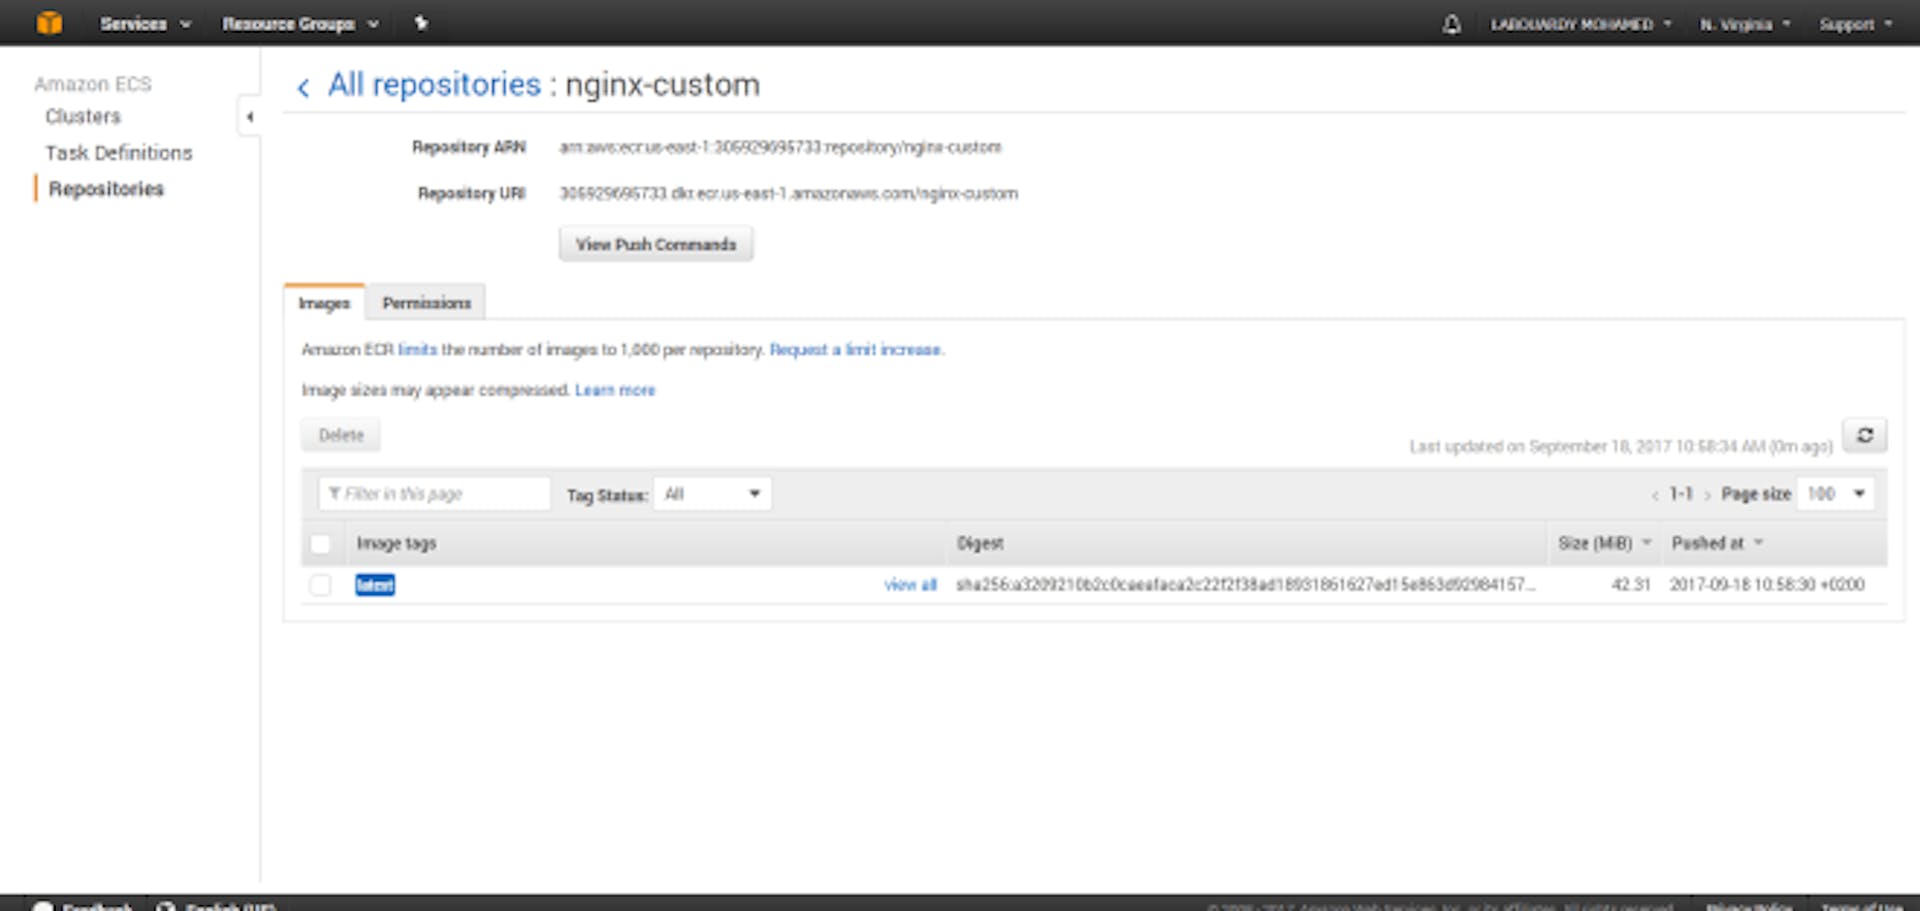Switch to the Permissions tab
This screenshot has height=911, width=1920.
pos(426,303)
